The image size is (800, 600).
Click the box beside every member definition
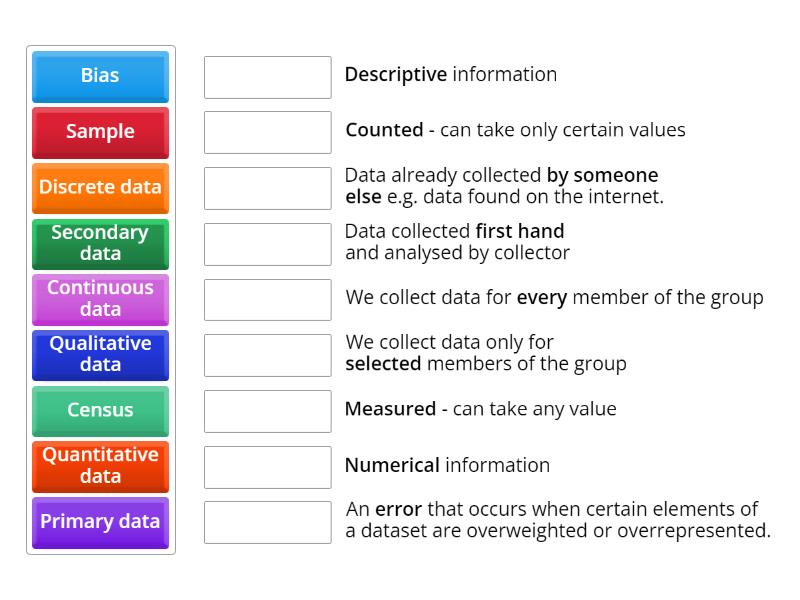pyautogui.click(x=267, y=298)
